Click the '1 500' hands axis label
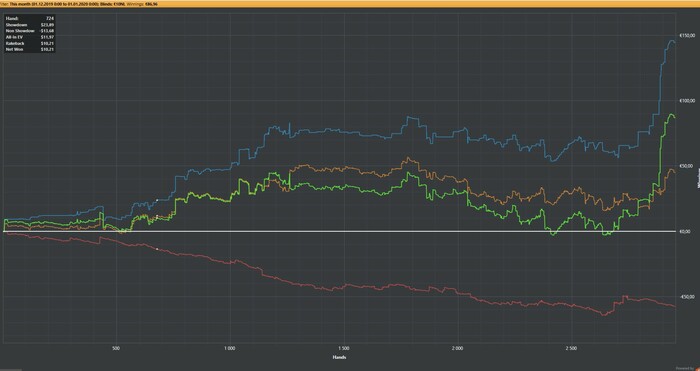This screenshot has height=371, width=700. pyautogui.click(x=344, y=347)
